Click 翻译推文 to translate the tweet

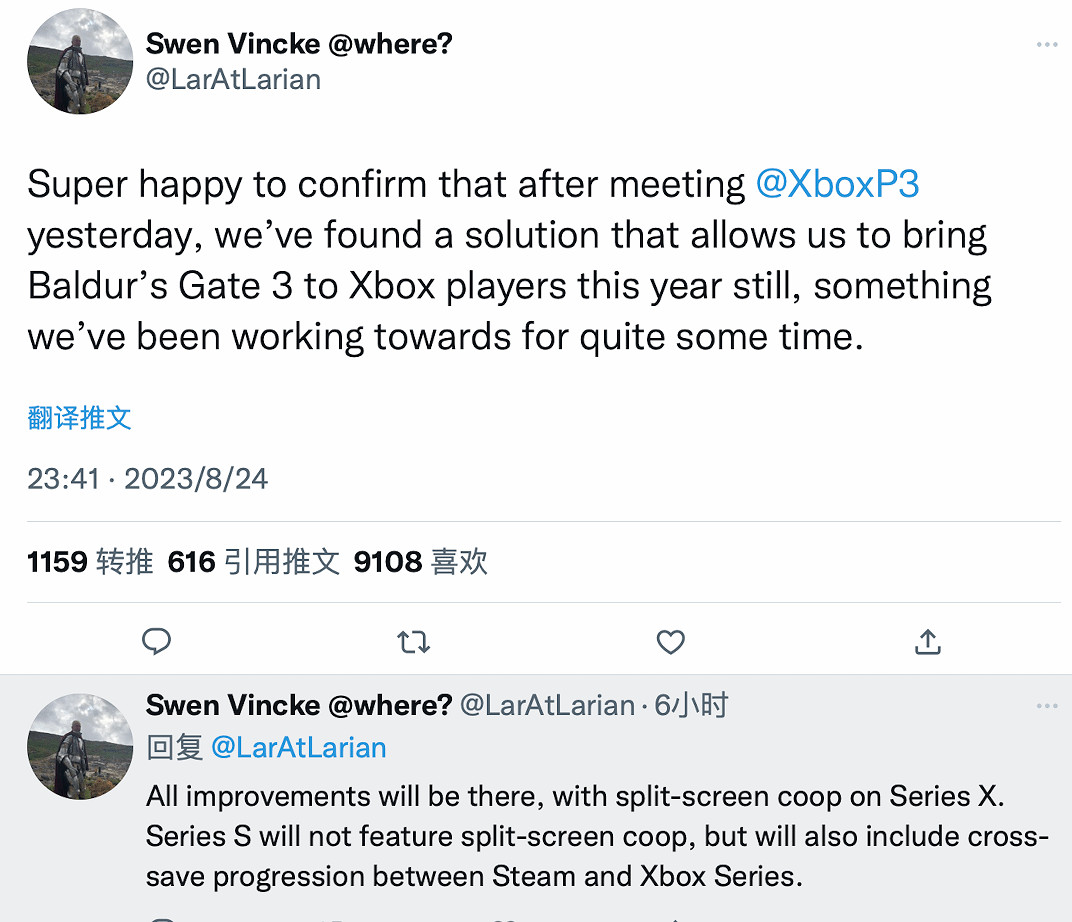point(80,418)
